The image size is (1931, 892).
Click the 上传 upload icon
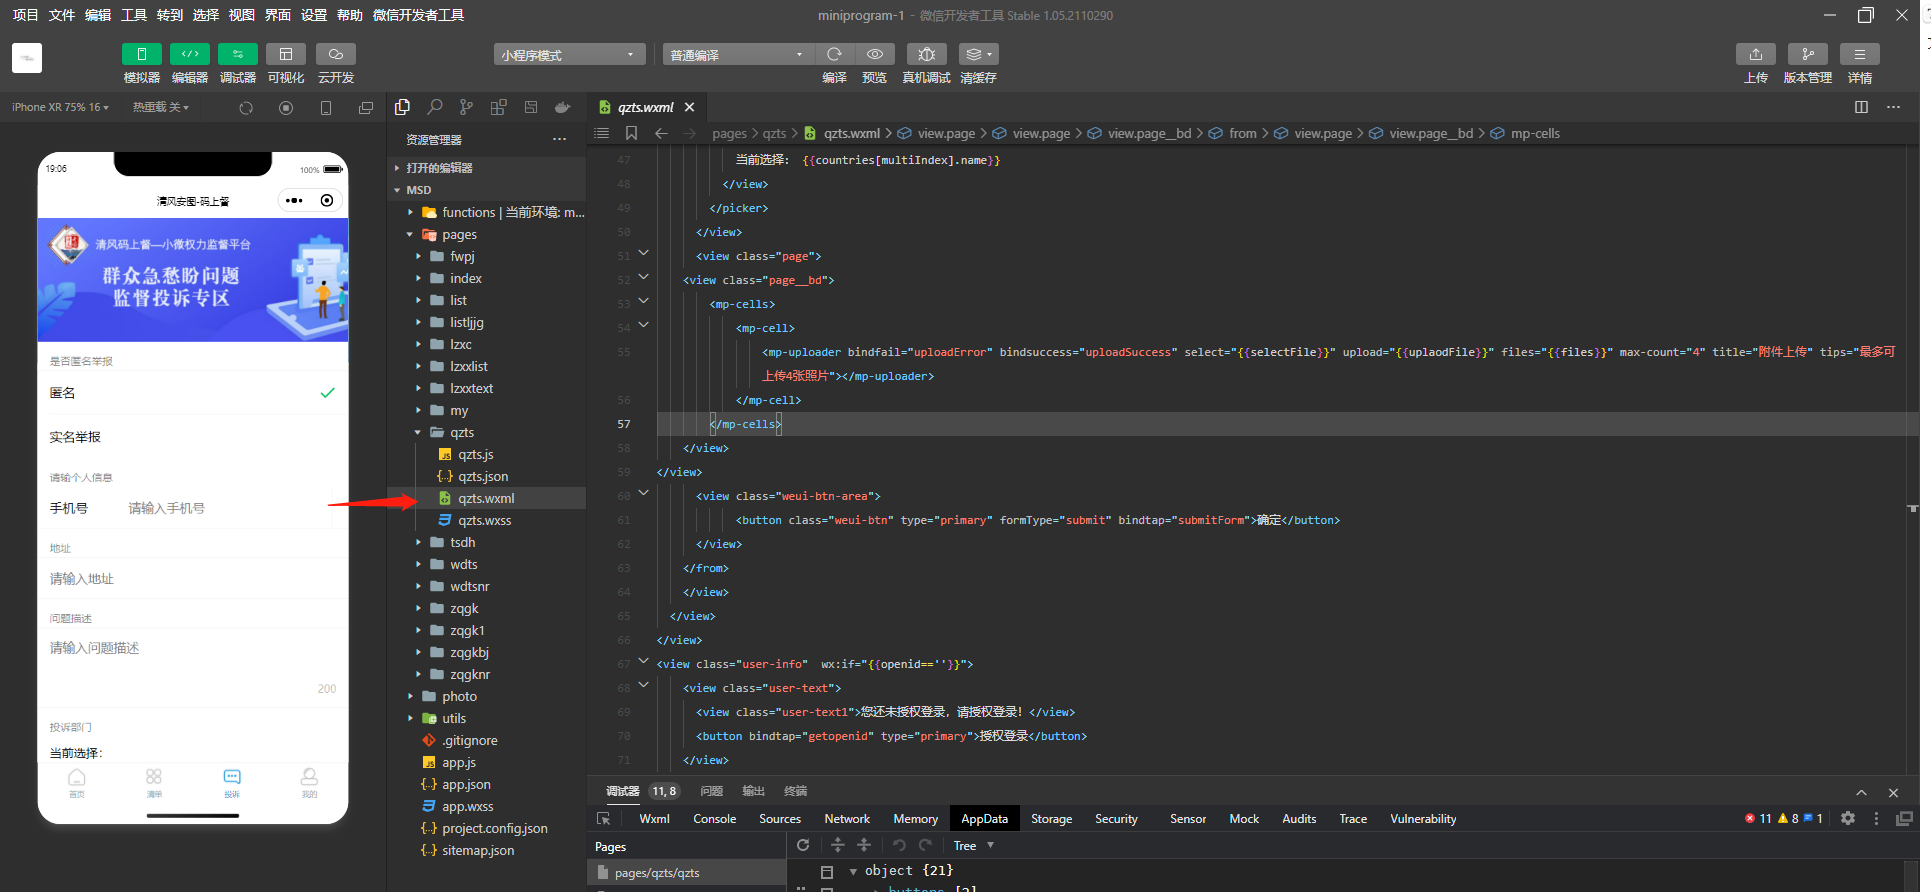(x=1756, y=54)
